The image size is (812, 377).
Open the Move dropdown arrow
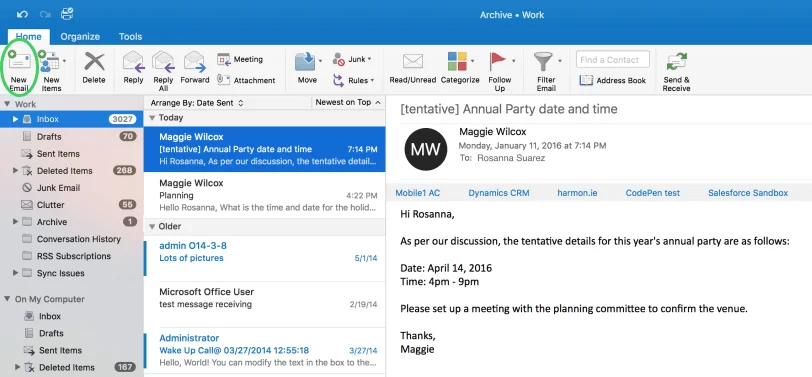tap(320, 61)
